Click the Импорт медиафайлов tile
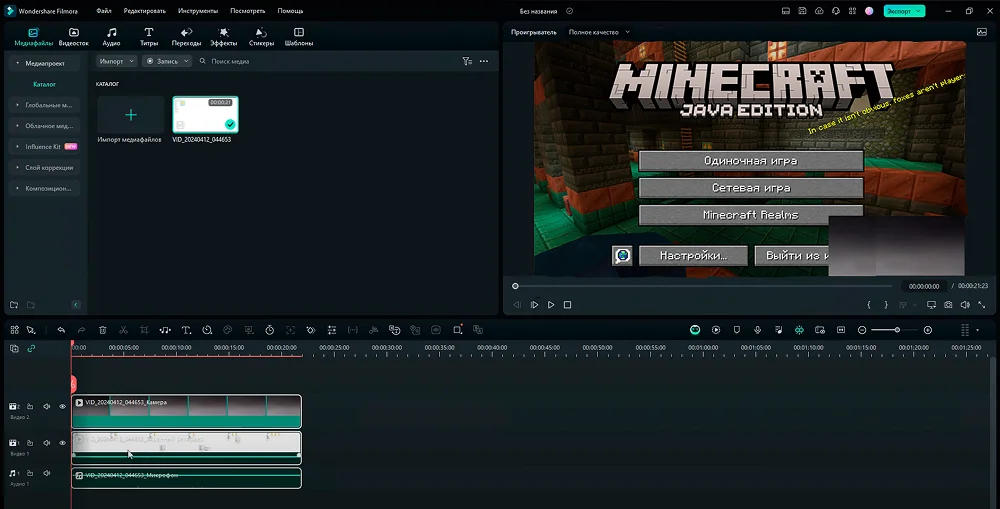The height and width of the screenshot is (509, 1000). [x=130, y=115]
